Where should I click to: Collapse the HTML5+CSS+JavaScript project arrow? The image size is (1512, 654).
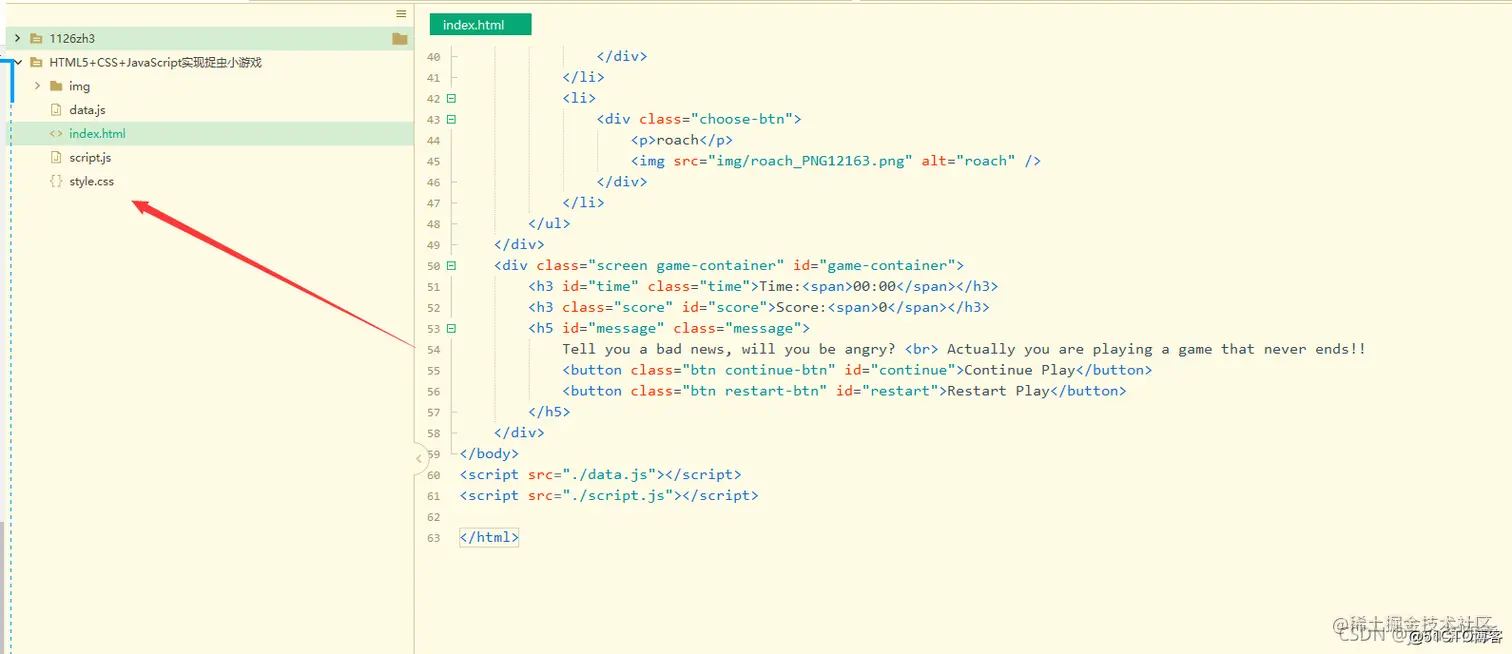point(17,62)
